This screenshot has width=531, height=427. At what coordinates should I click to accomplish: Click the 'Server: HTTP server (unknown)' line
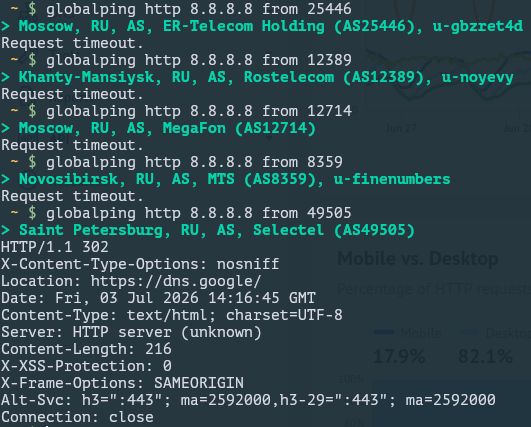coord(131,332)
